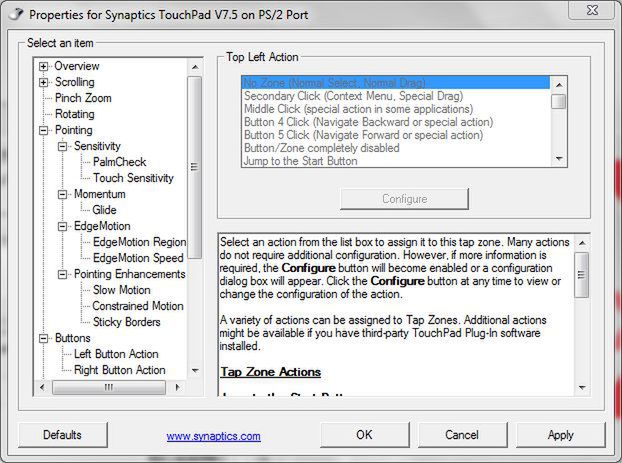Viewport: 622px width, 463px height.
Task: Click action list scrollbar thumb
Action: [559, 101]
